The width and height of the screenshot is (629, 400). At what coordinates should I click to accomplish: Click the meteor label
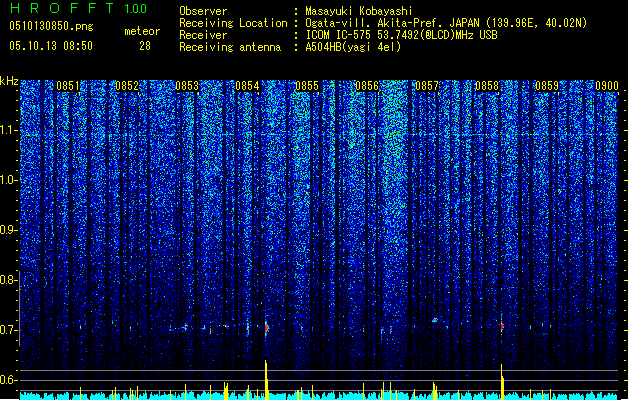click(142, 31)
